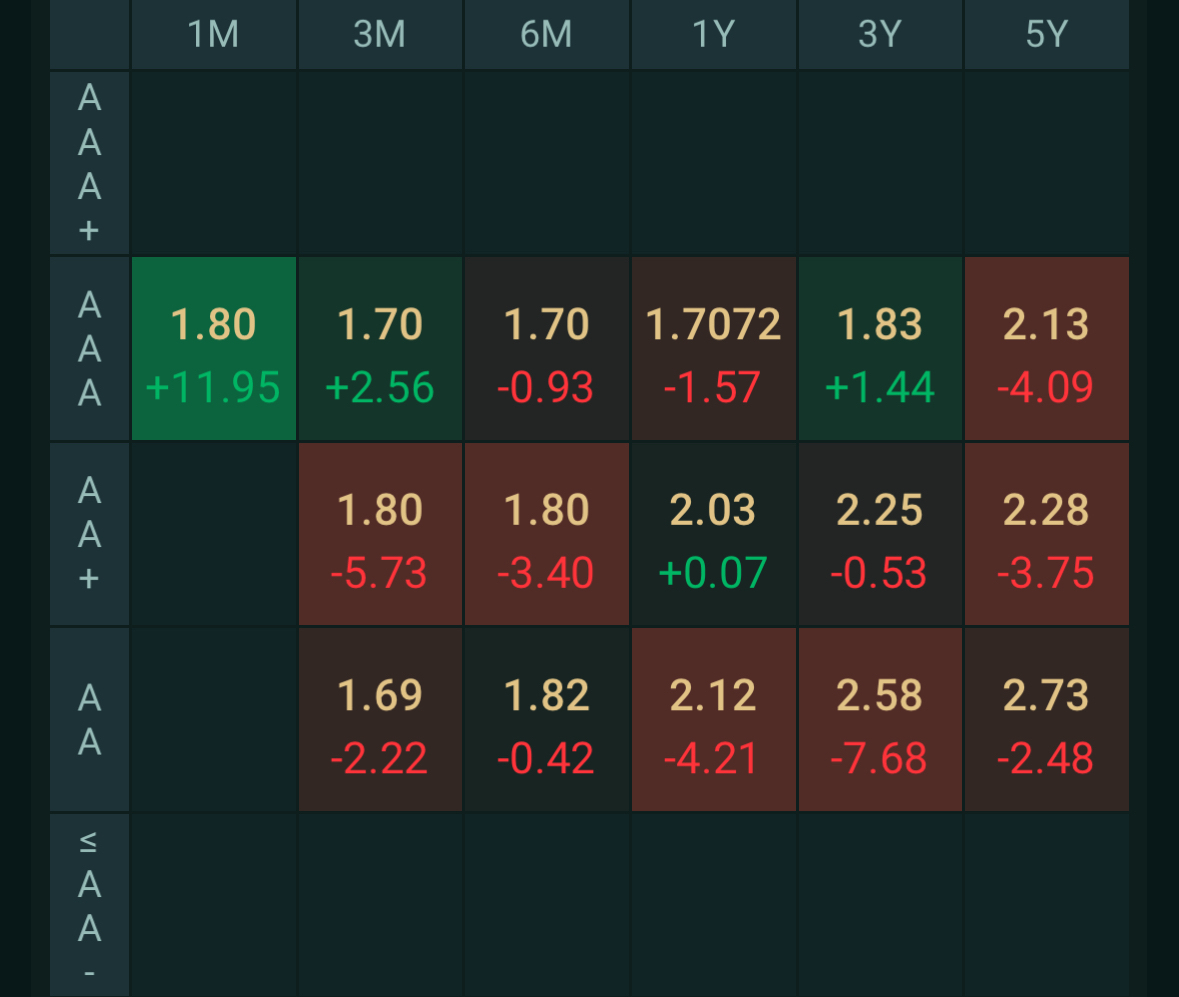1179x997 pixels.
Task: Select the AAA rating row label
Action: click(x=90, y=349)
